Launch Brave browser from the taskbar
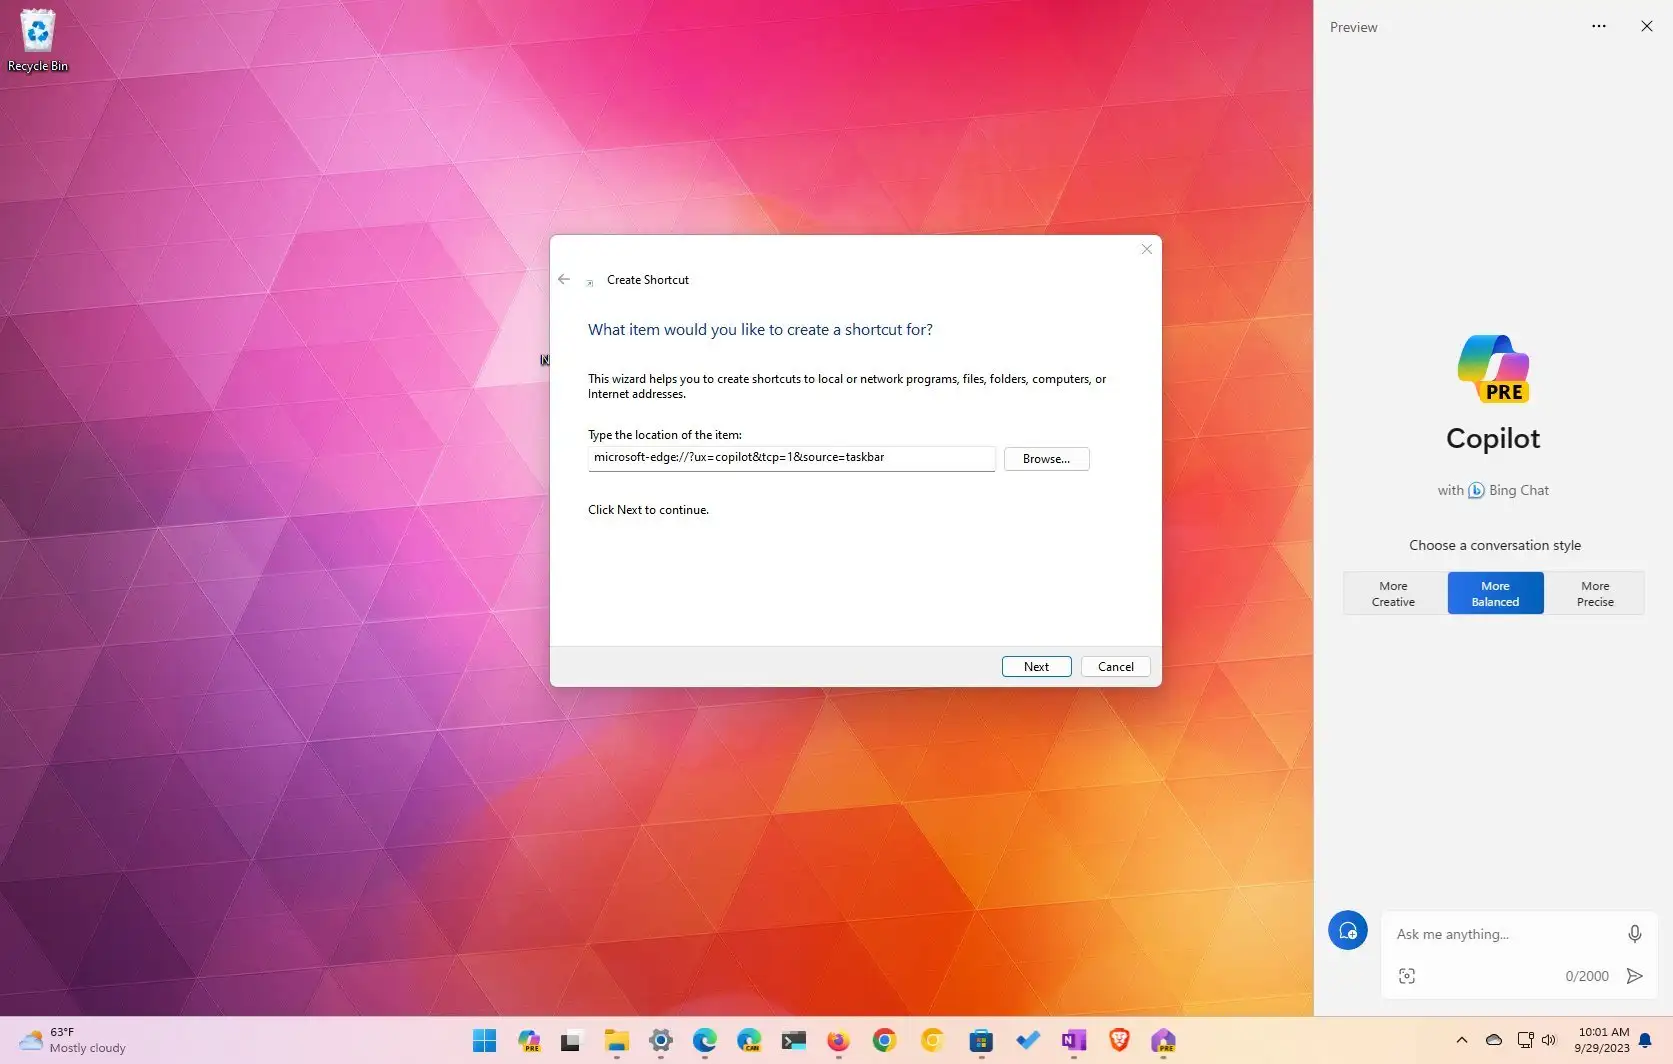Screen dimensions: 1673x1064 tap(1118, 1040)
